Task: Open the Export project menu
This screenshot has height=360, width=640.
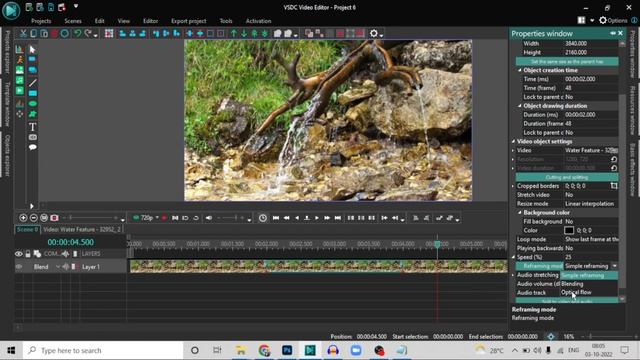Action: coord(189,21)
